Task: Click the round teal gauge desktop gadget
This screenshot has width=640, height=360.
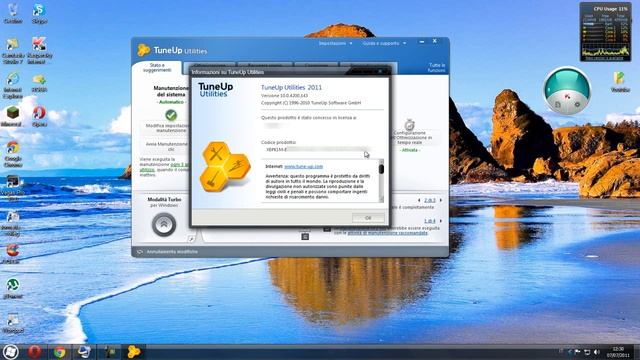Action: [567, 91]
